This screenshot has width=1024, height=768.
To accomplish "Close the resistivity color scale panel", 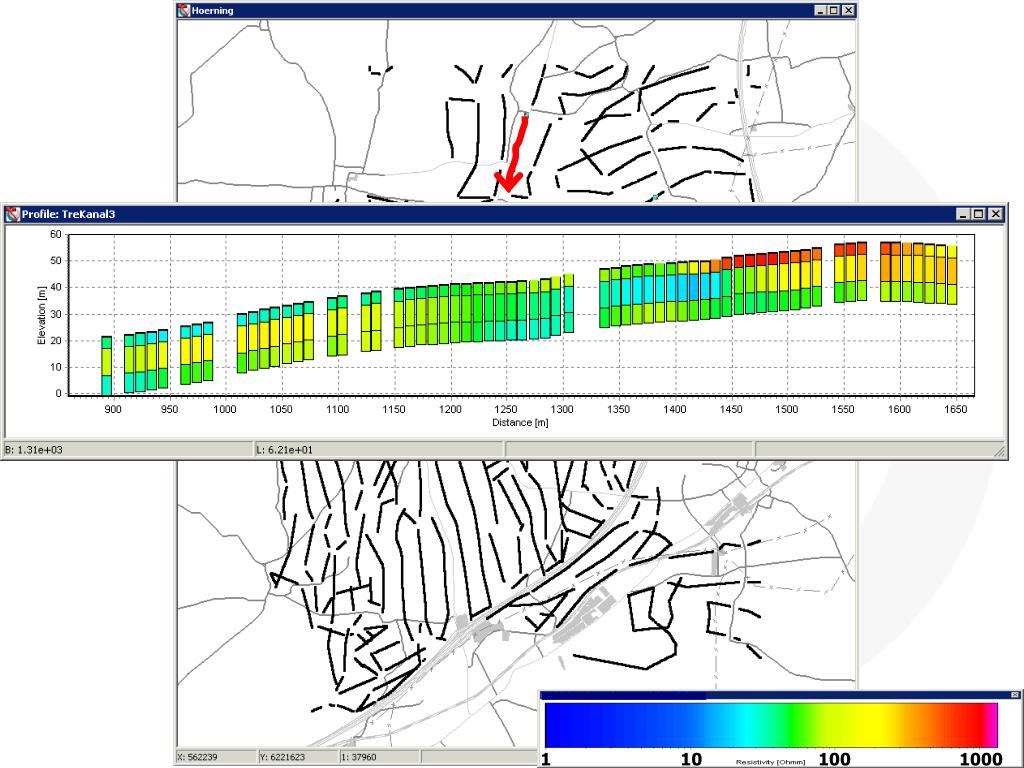I will tap(1015, 695).
